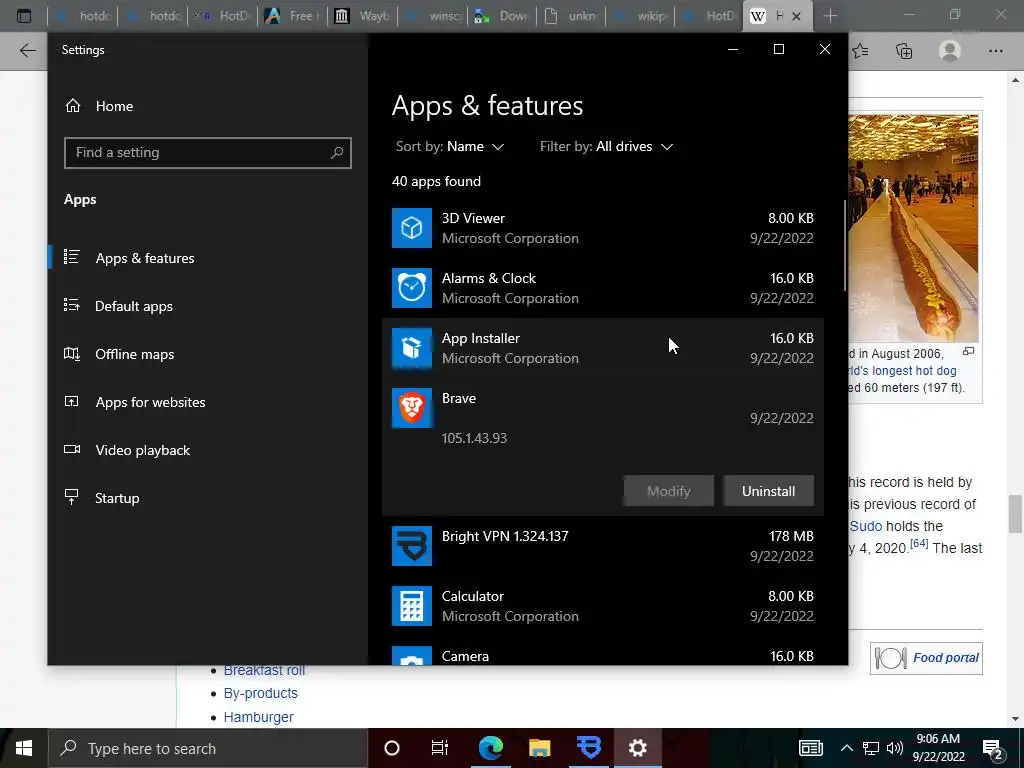
Task: Open Cortana circle on taskbar
Action: [392, 748]
